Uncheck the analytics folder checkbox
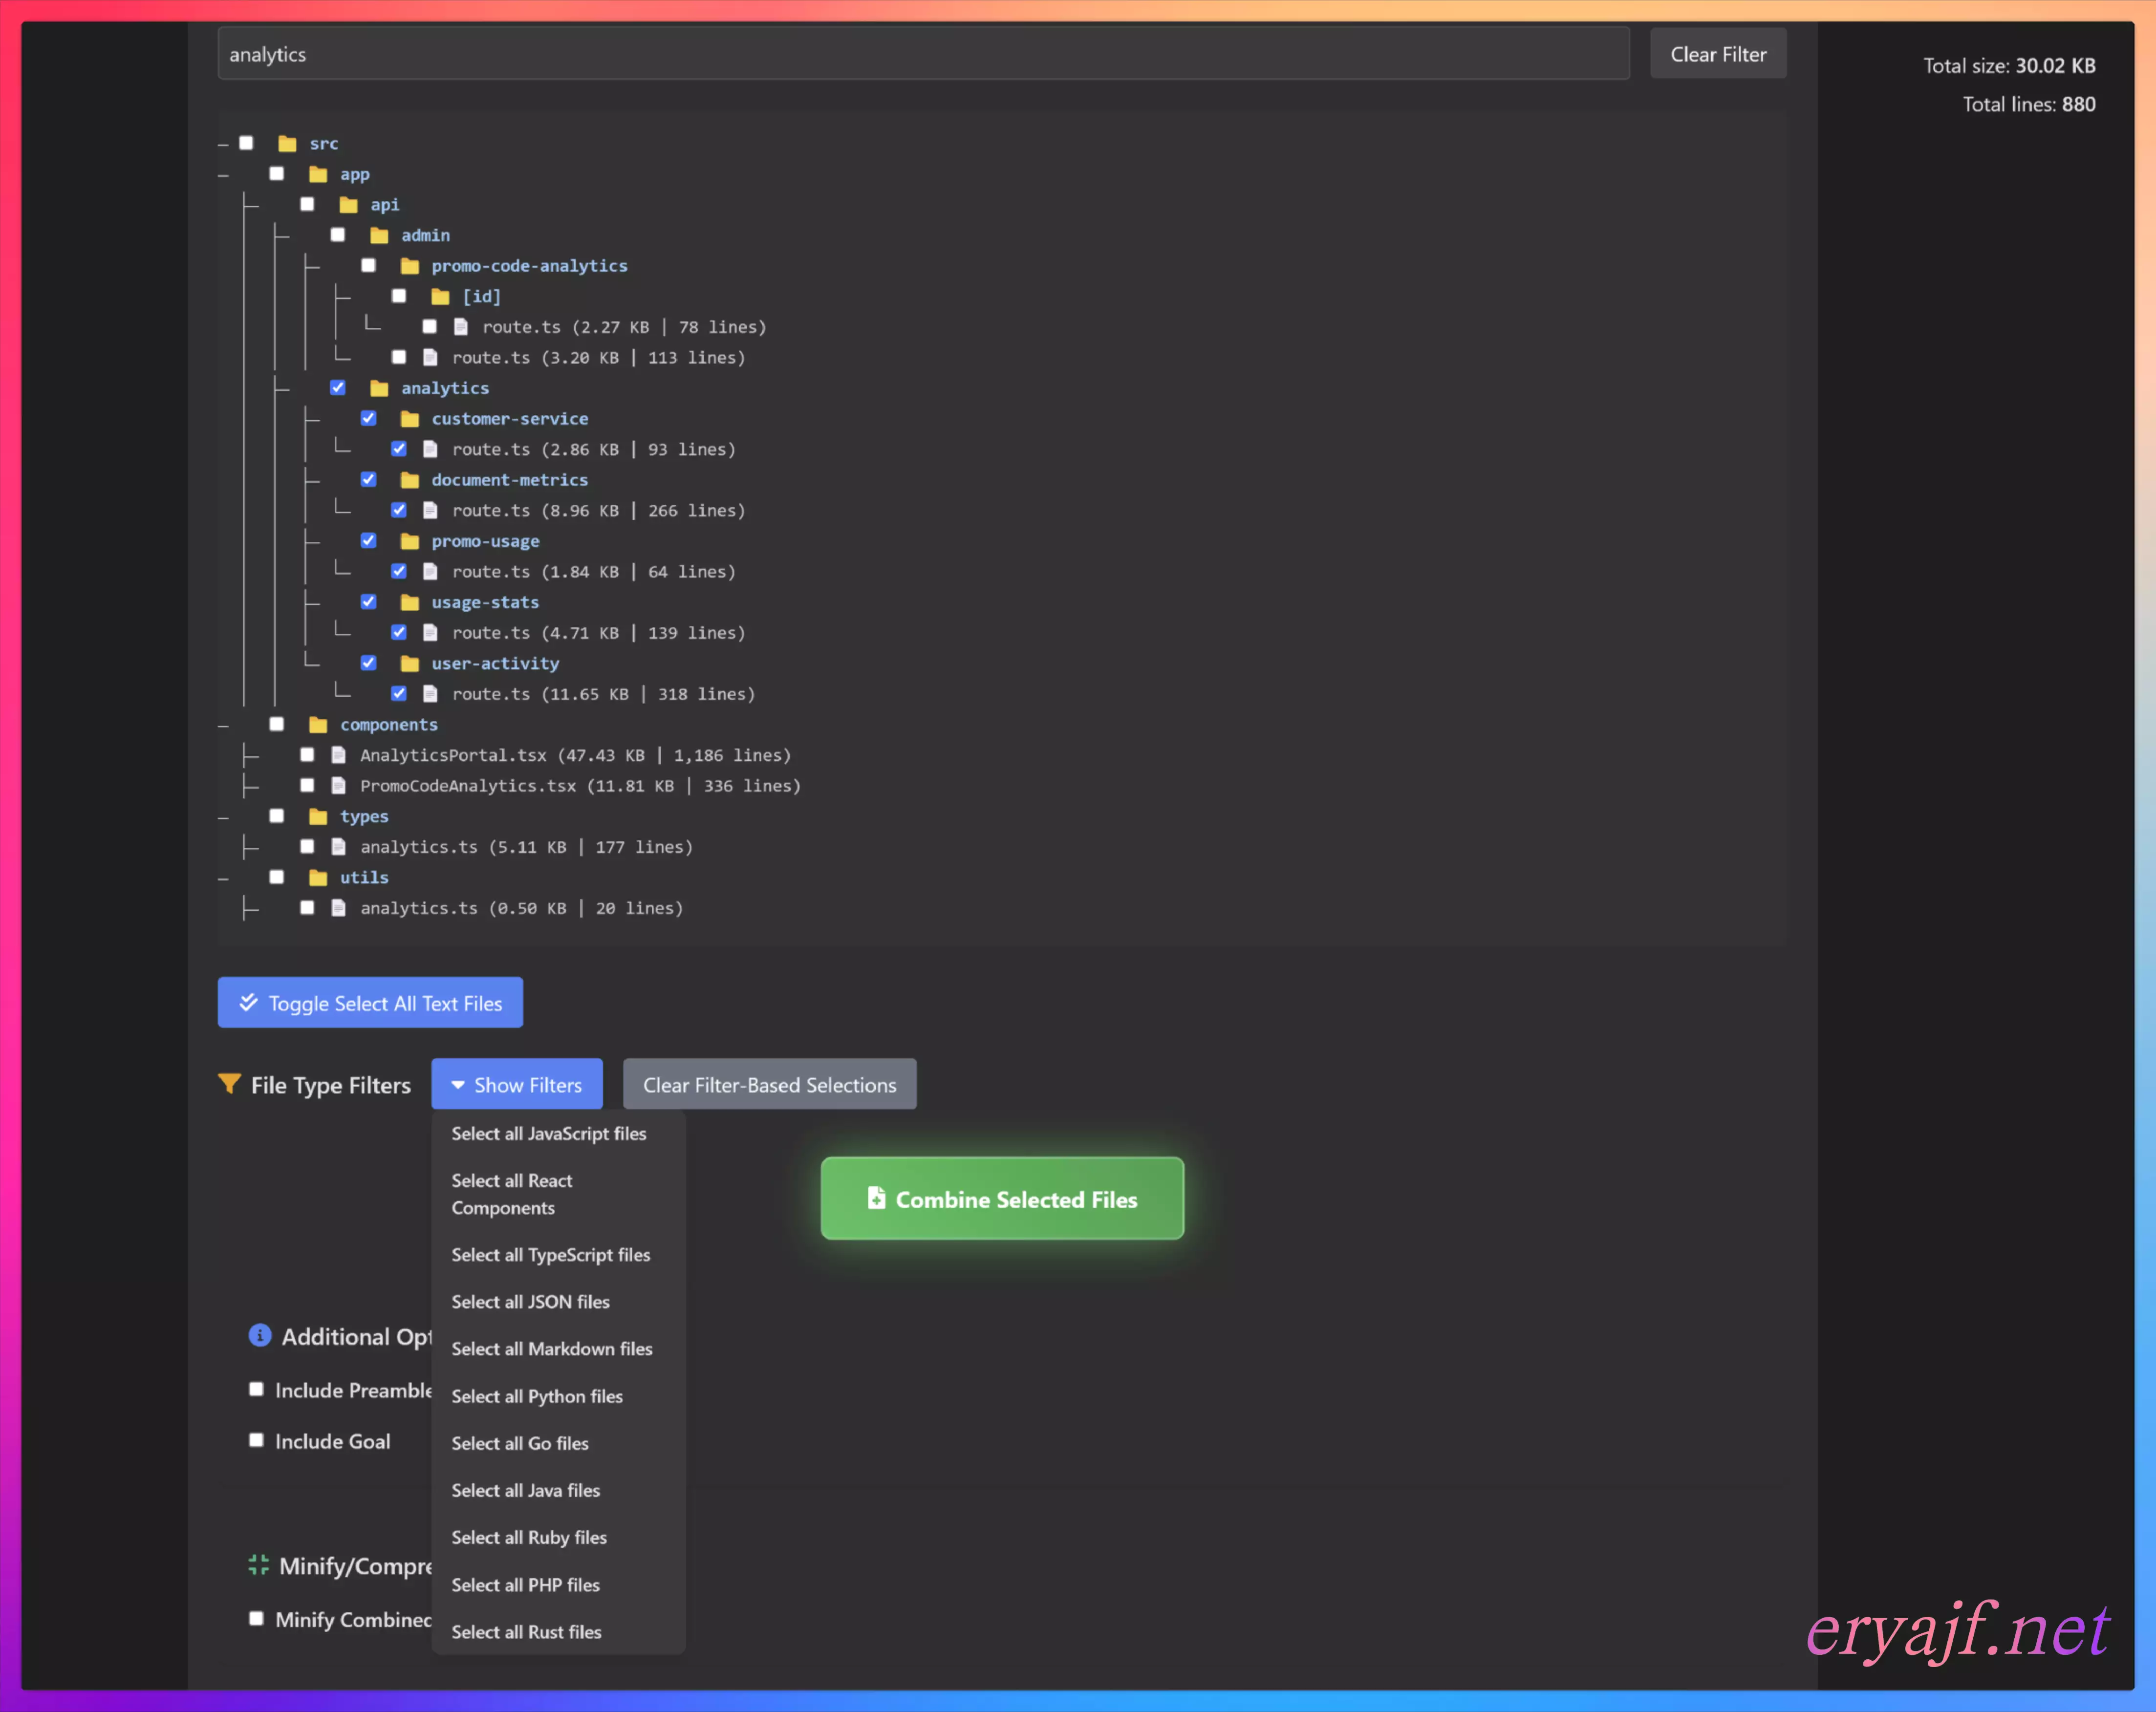2156x1712 pixels. (338, 388)
